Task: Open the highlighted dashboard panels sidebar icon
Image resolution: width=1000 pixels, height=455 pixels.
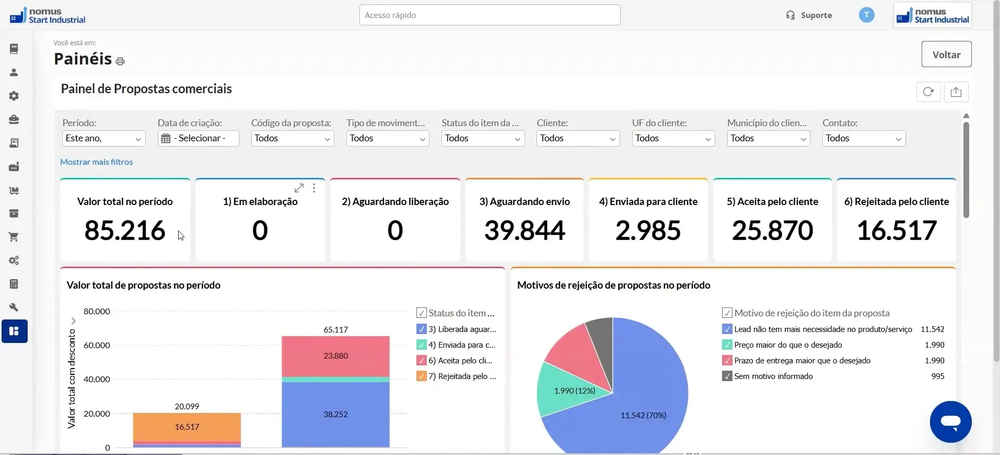Action: coord(14,331)
